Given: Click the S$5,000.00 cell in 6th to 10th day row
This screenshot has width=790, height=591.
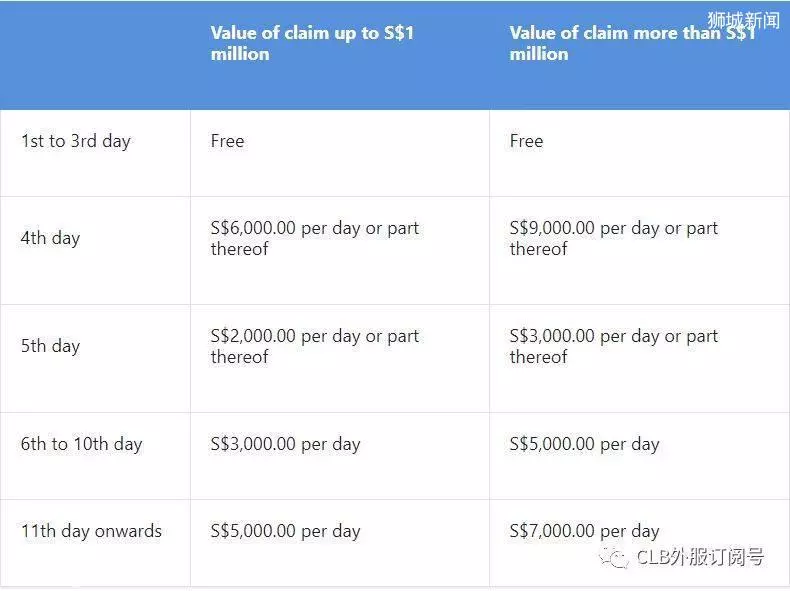Looking at the screenshot, I should click(x=584, y=444).
